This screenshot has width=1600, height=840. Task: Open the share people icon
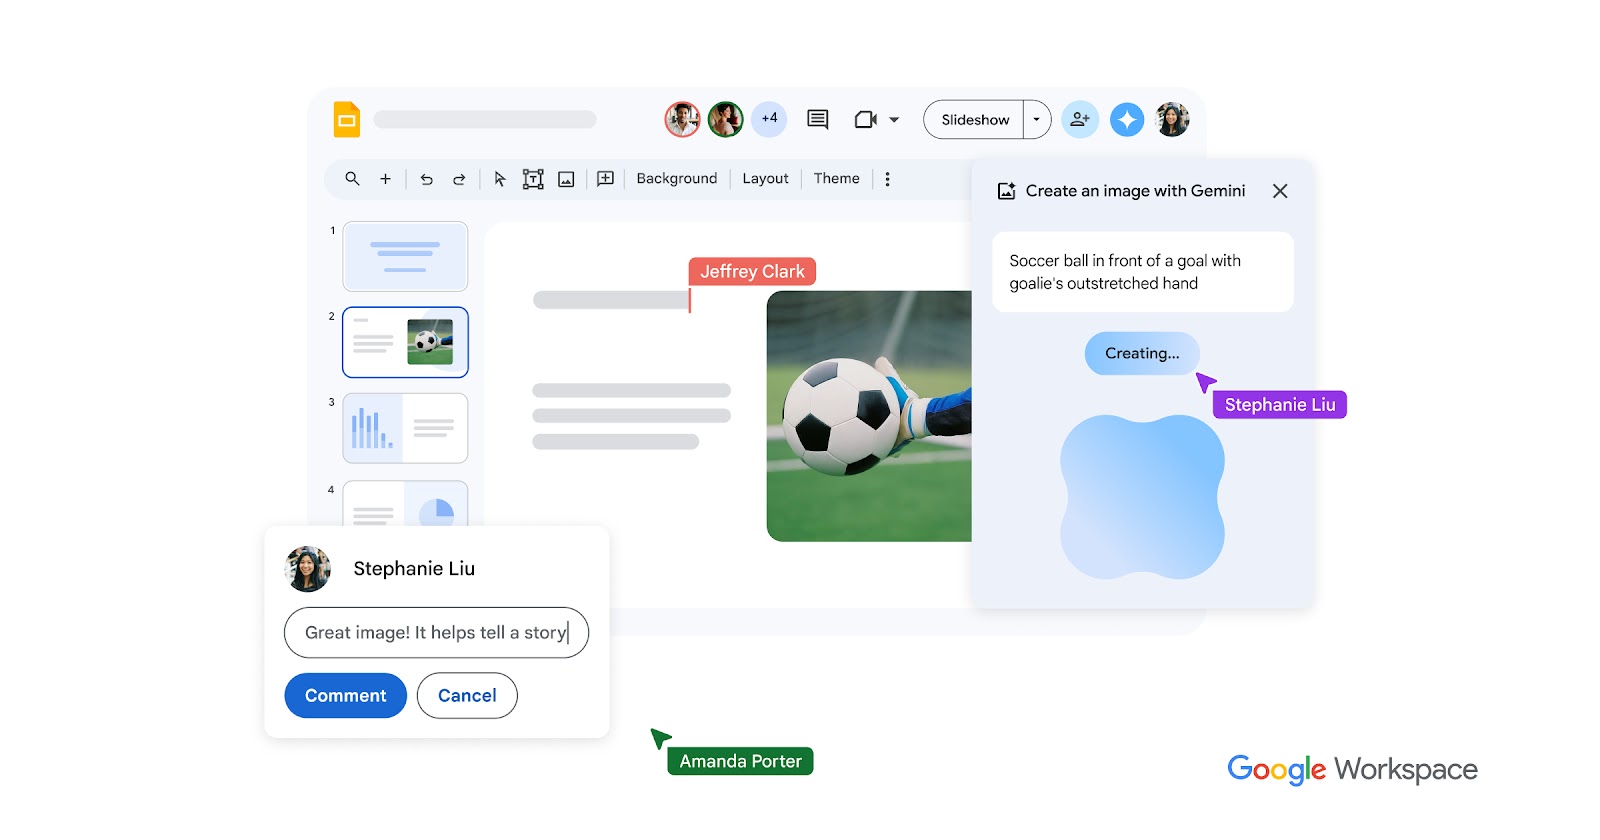1080,120
